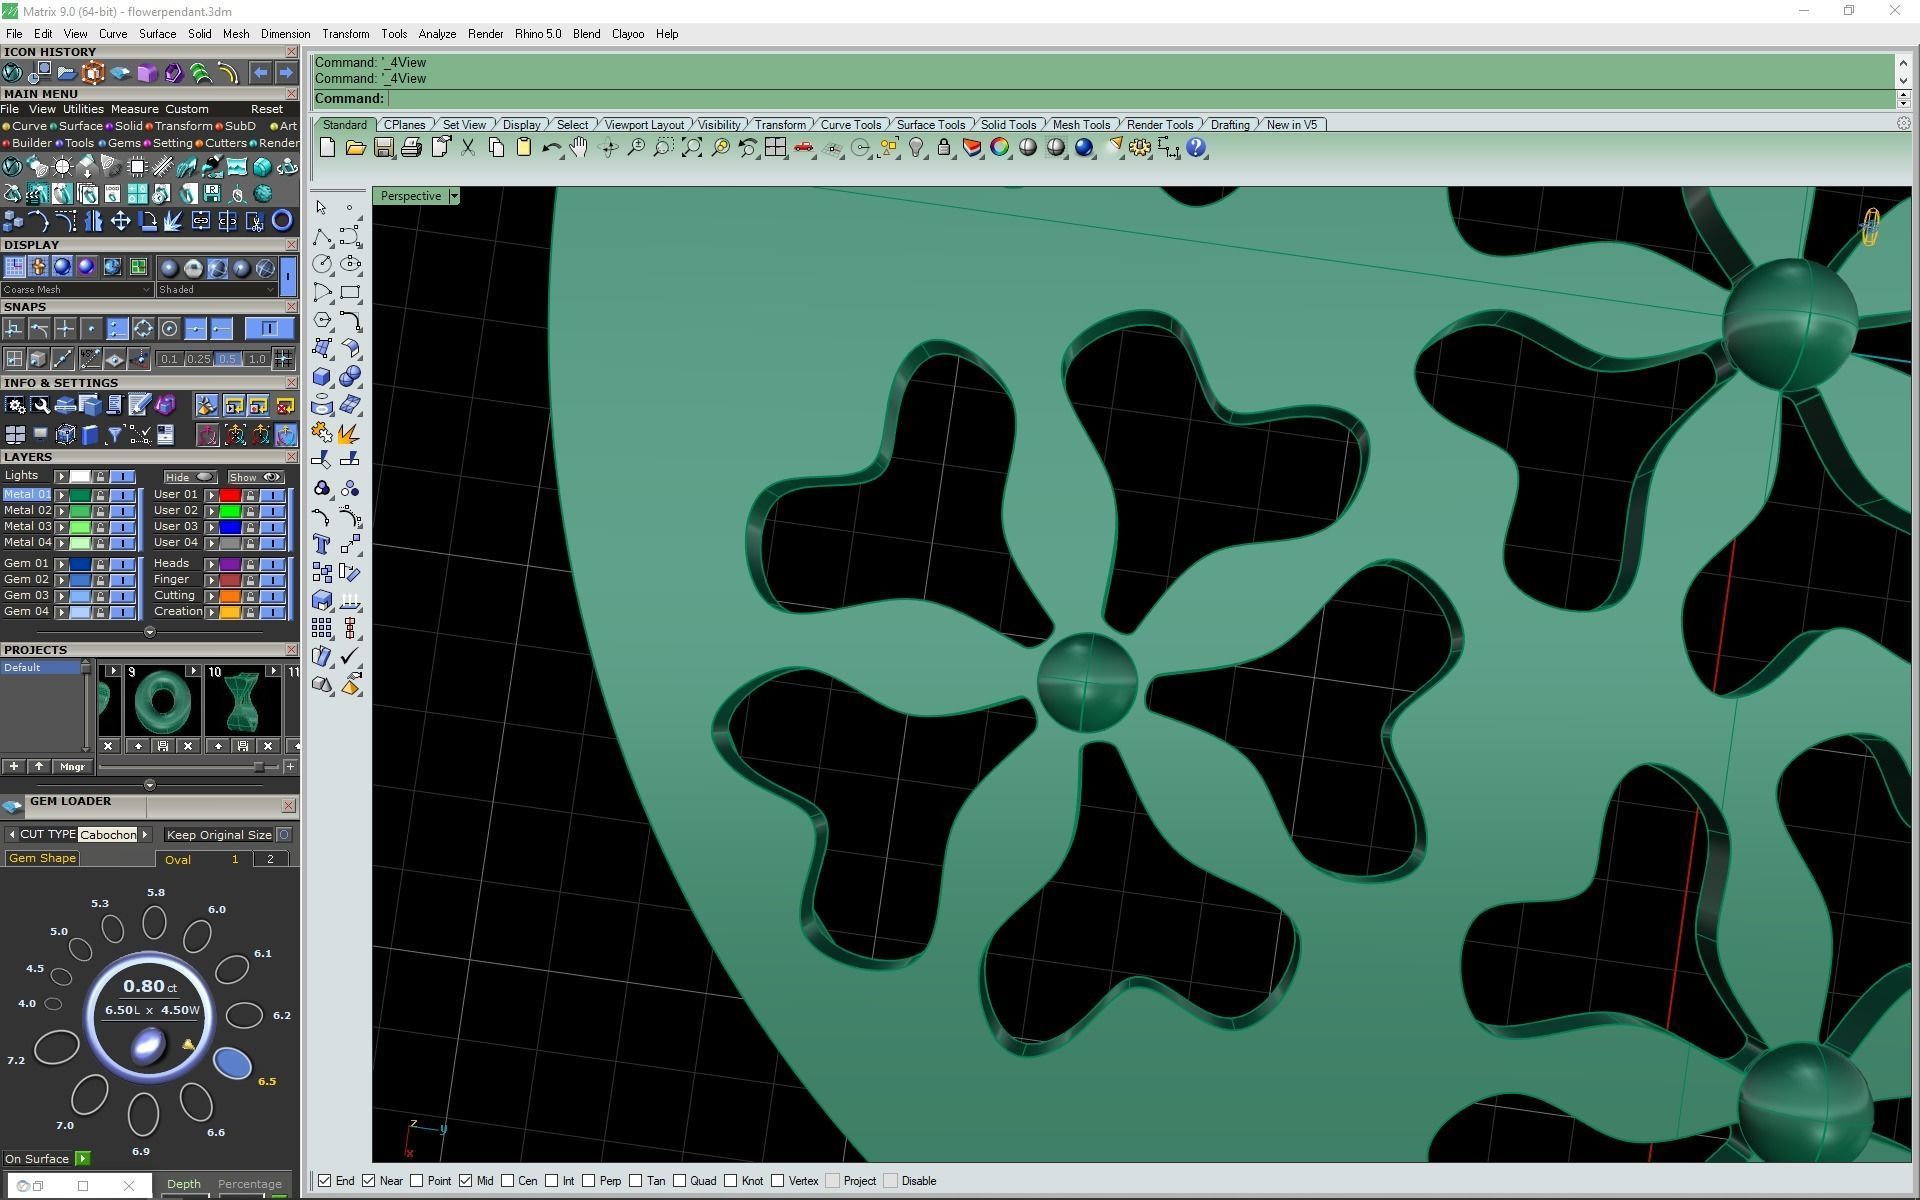Open the Transform menu in menu bar
The width and height of the screenshot is (1920, 1200).
(345, 34)
